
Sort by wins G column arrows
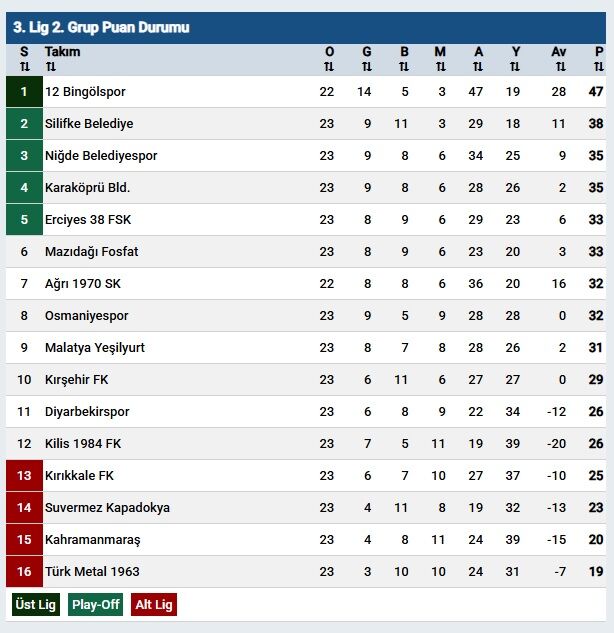[x=367, y=67]
